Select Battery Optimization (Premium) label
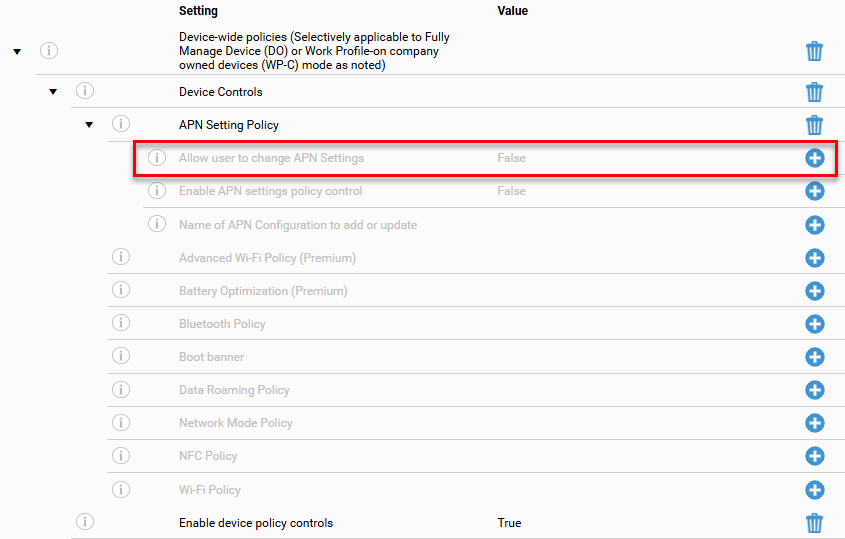 263,291
